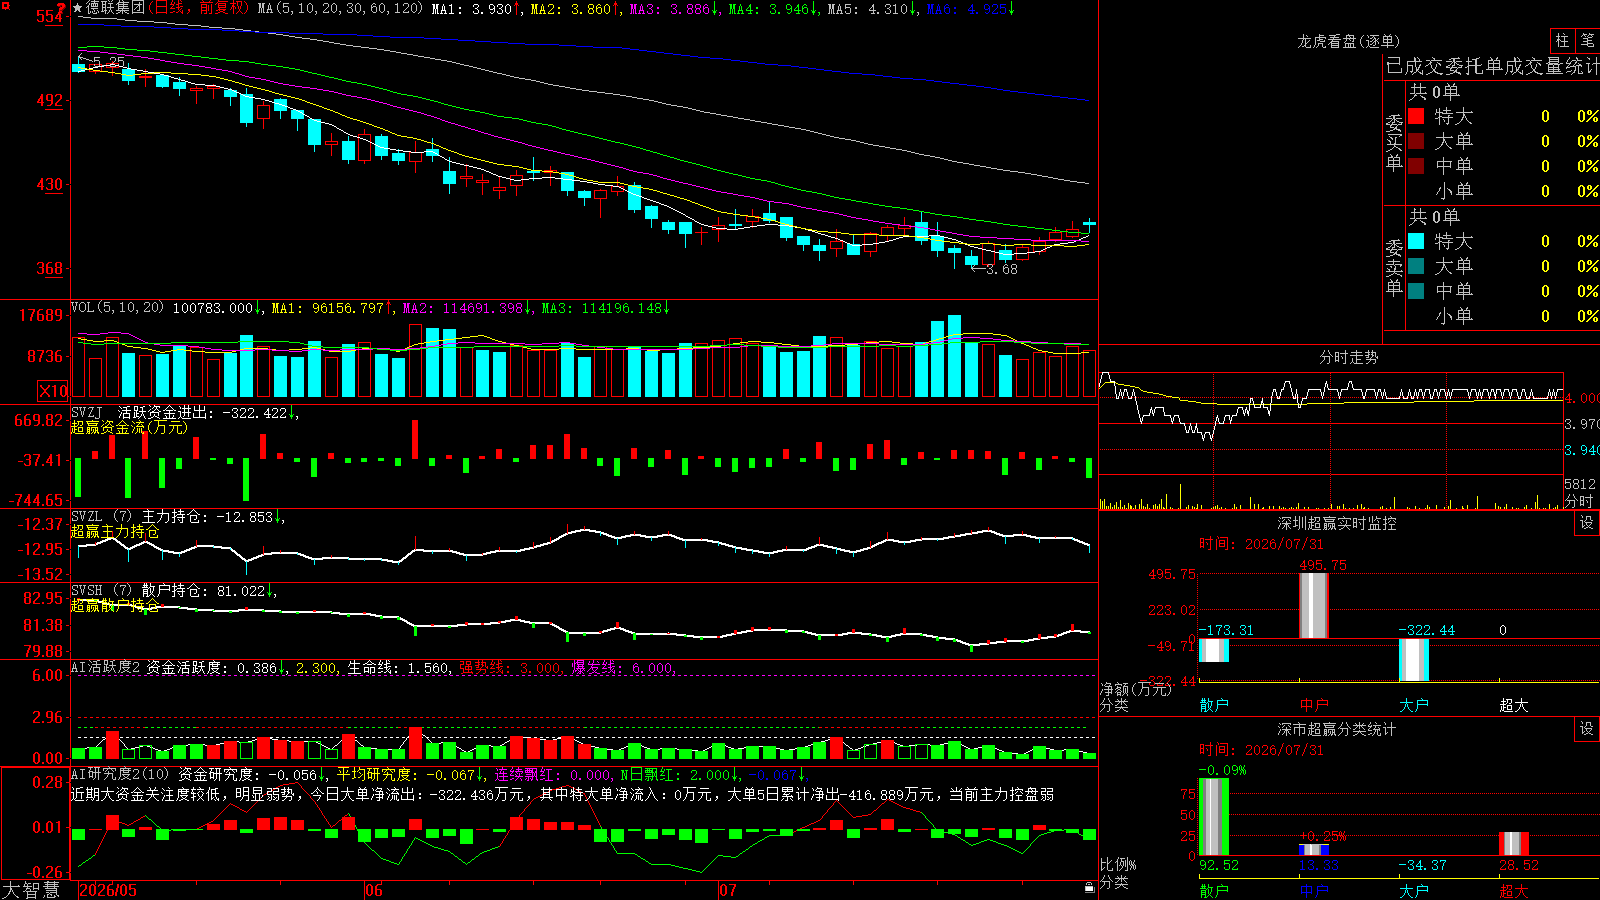Click the white 超大 label in 深圳超赢实时监控

point(1514,705)
